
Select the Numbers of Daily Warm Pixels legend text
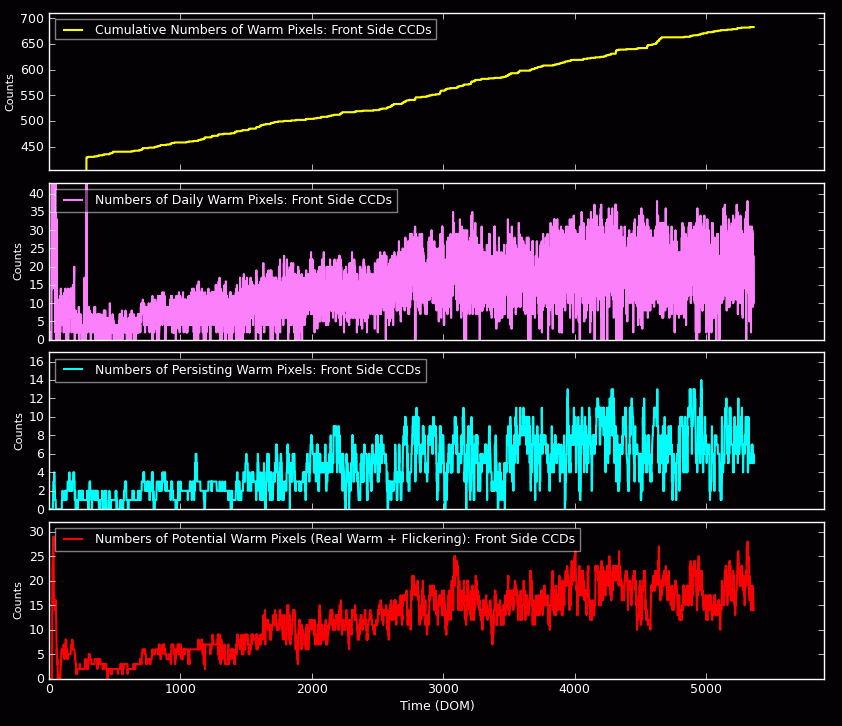pyautogui.click(x=243, y=200)
